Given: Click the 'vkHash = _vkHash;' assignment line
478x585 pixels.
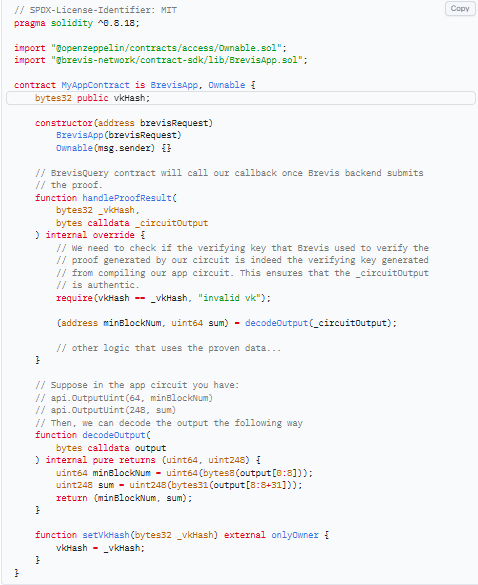Looking at the screenshot, I should pos(100,548).
